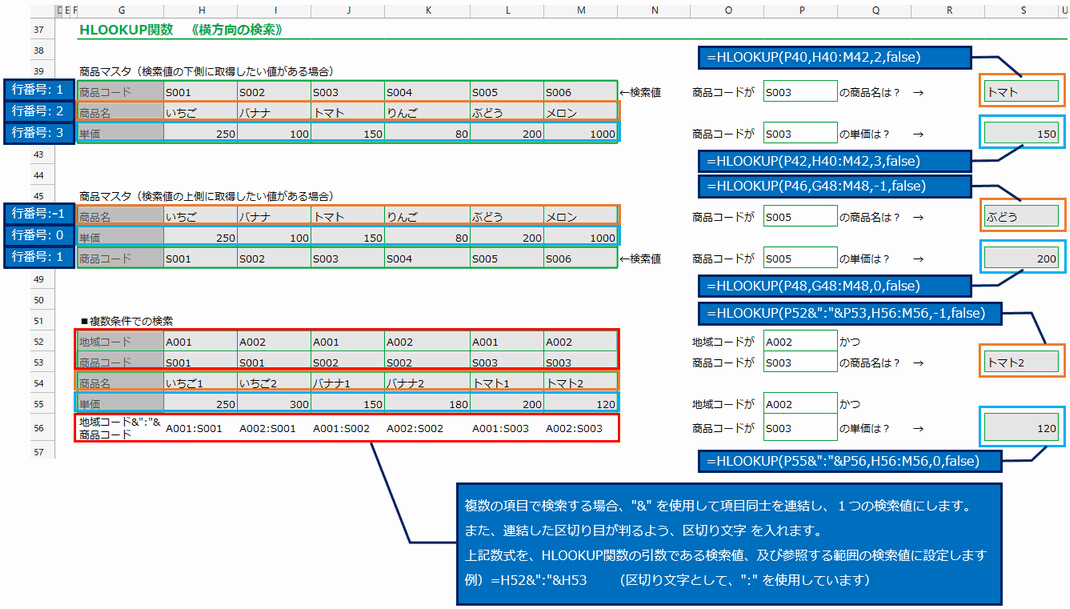
Task: Select column header H
Action: tap(200, 10)
